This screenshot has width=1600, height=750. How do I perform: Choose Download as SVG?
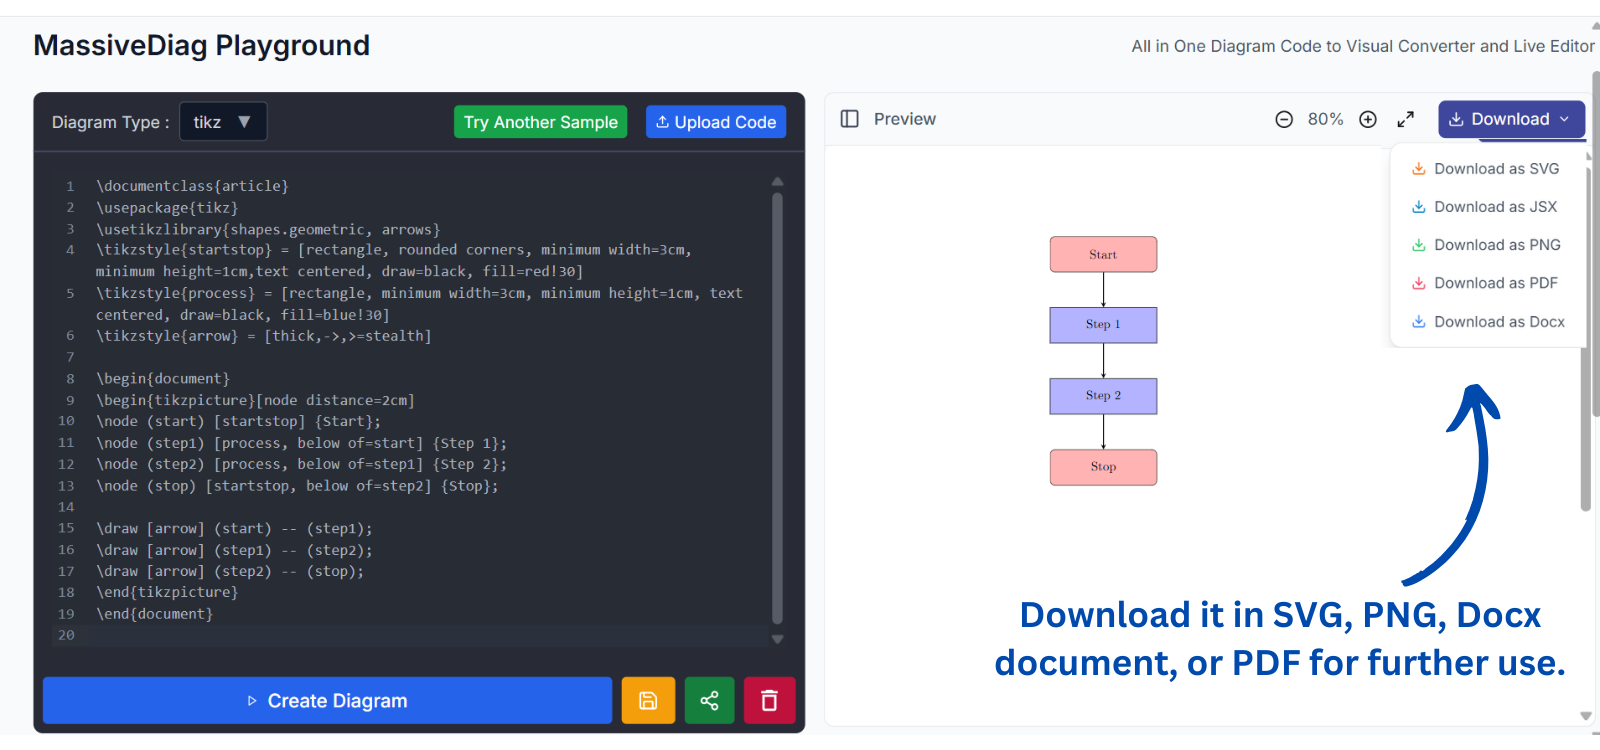tap(1486, 169)
